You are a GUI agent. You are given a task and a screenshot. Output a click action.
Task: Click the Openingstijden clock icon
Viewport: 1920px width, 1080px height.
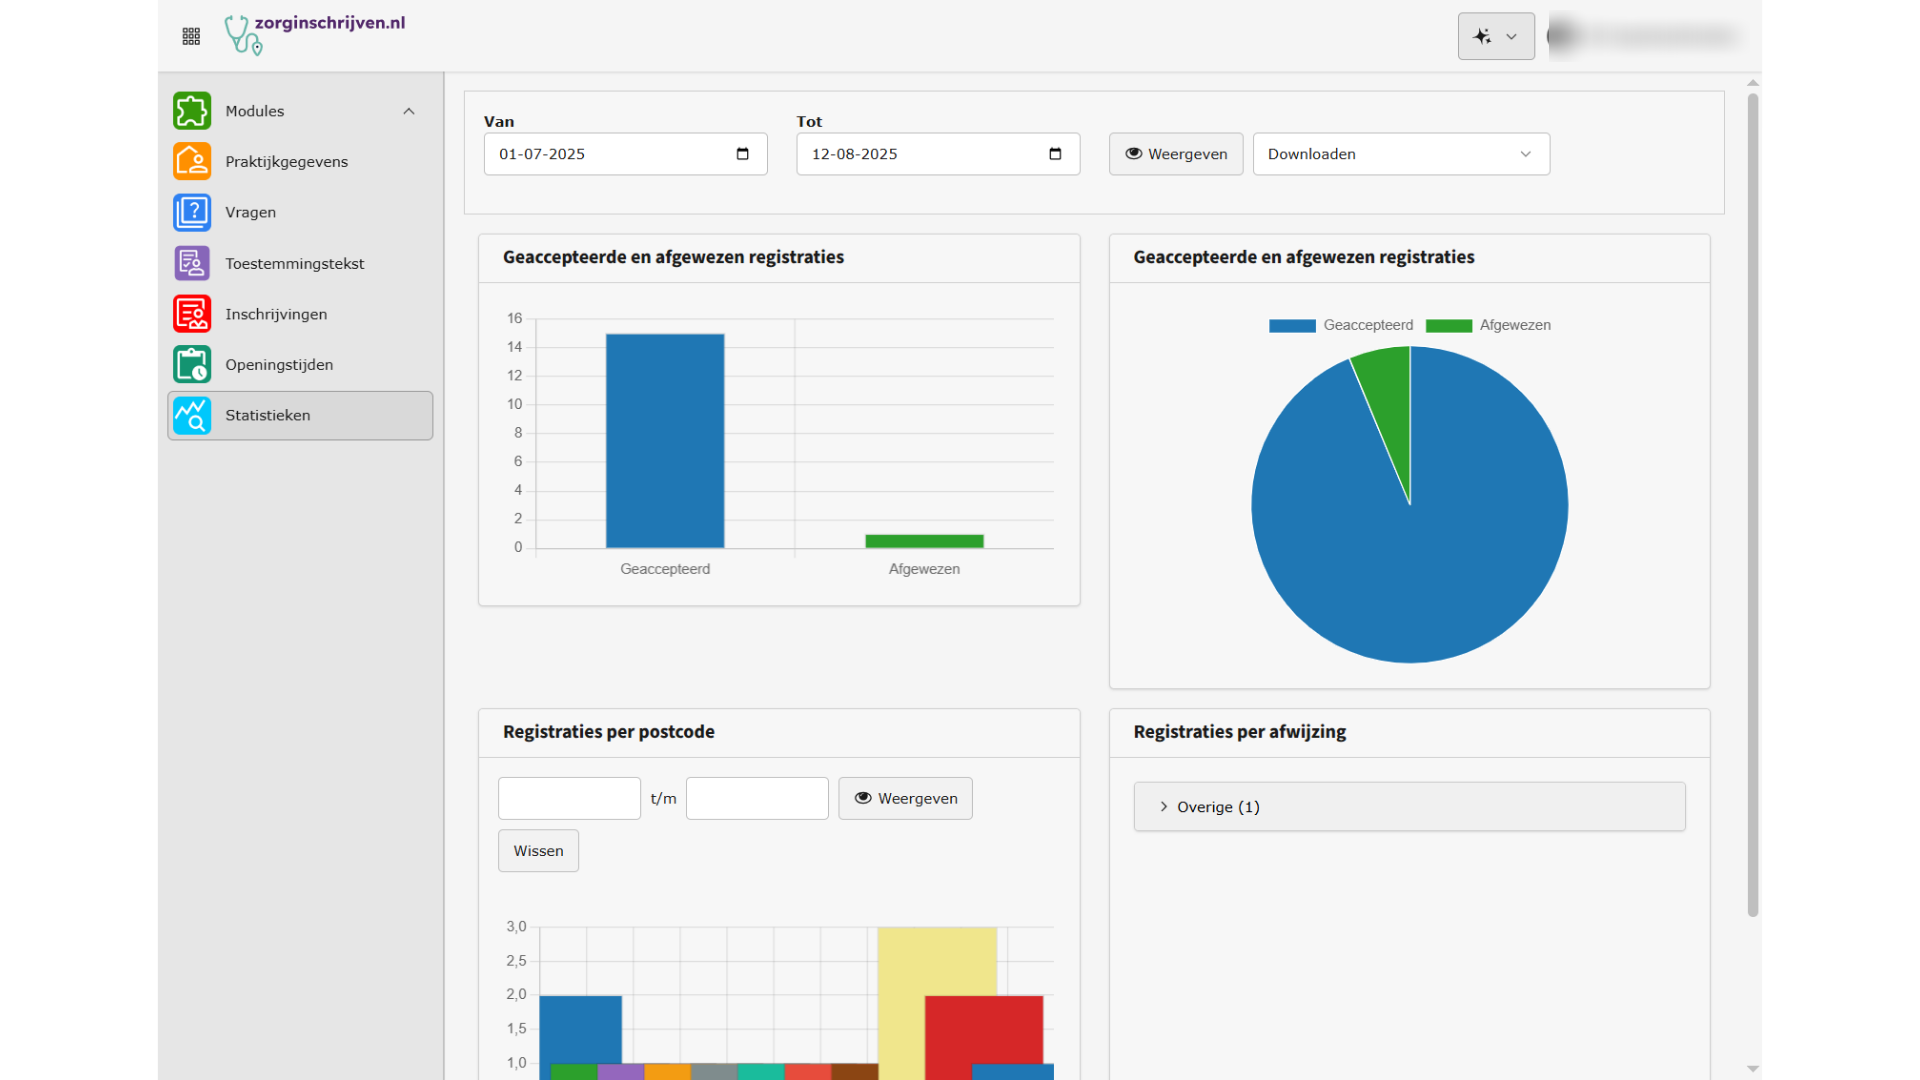pos(192,365)
